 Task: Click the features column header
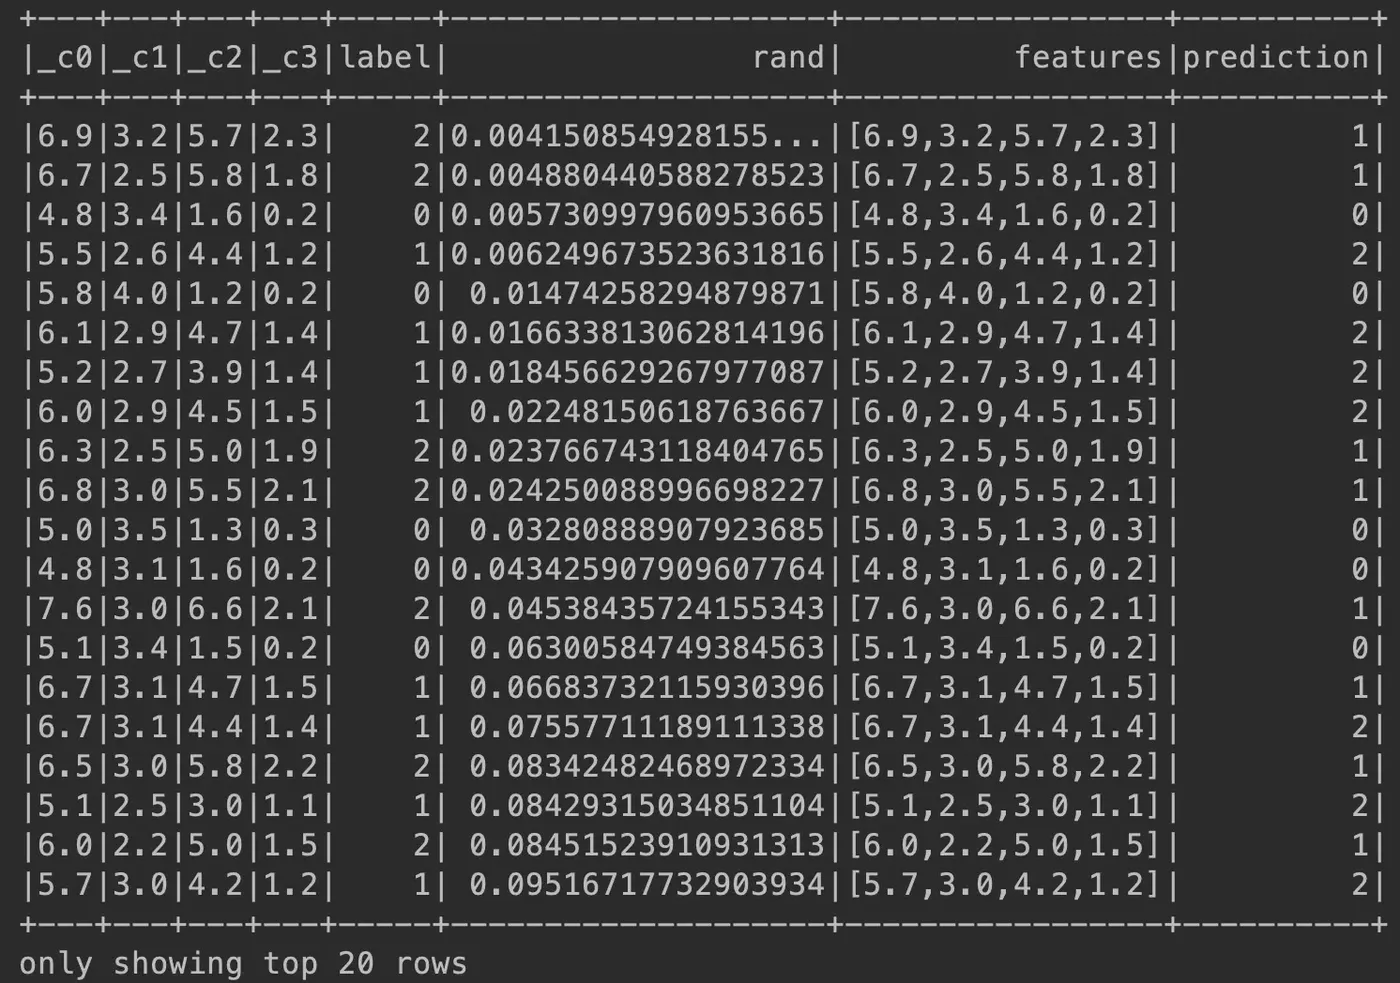click(1088, 57)
